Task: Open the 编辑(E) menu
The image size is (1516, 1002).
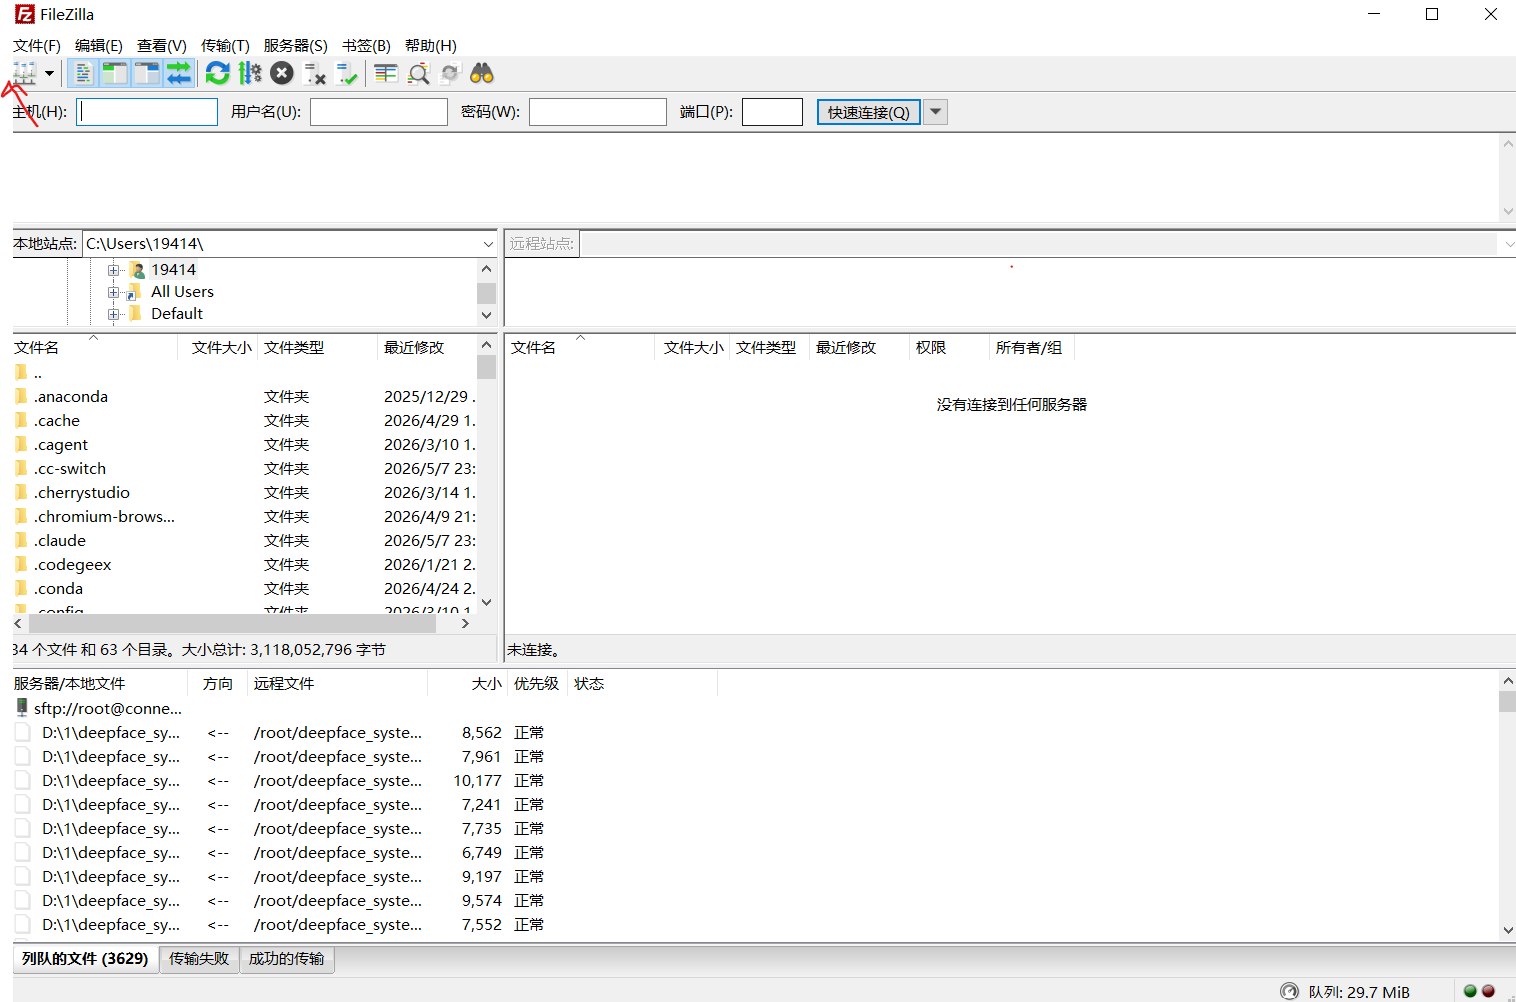Action: [x=99, y=46]
